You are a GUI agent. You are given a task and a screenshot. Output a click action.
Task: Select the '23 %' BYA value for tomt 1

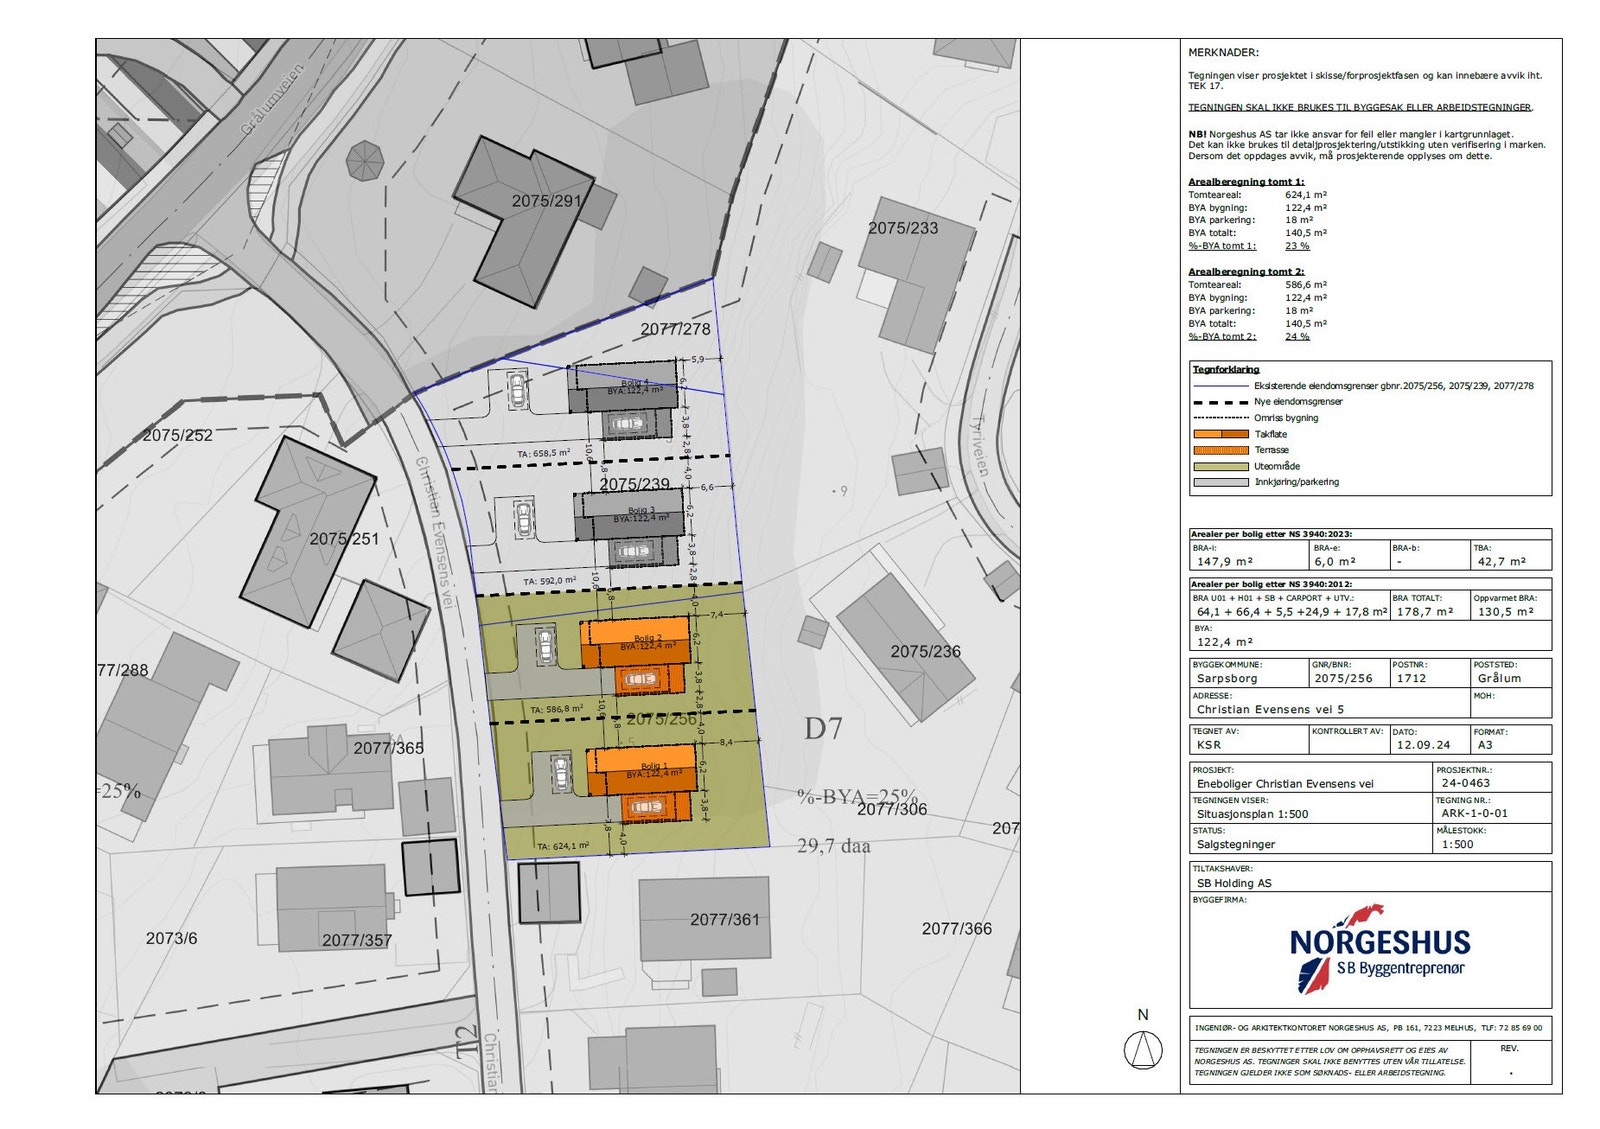click(x=1297, y=246)
